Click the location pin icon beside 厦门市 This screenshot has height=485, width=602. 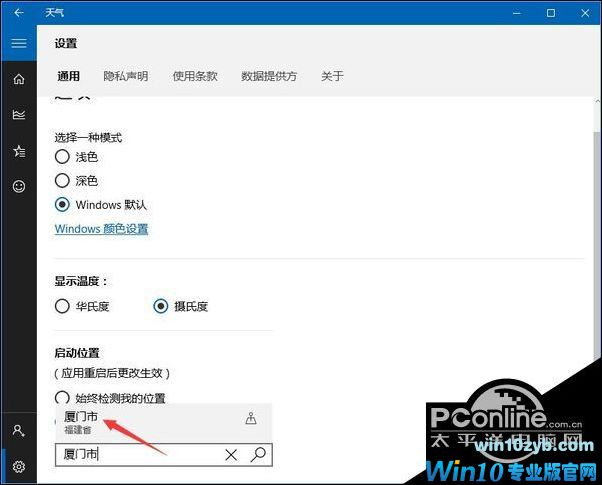(x=251, y=419)
